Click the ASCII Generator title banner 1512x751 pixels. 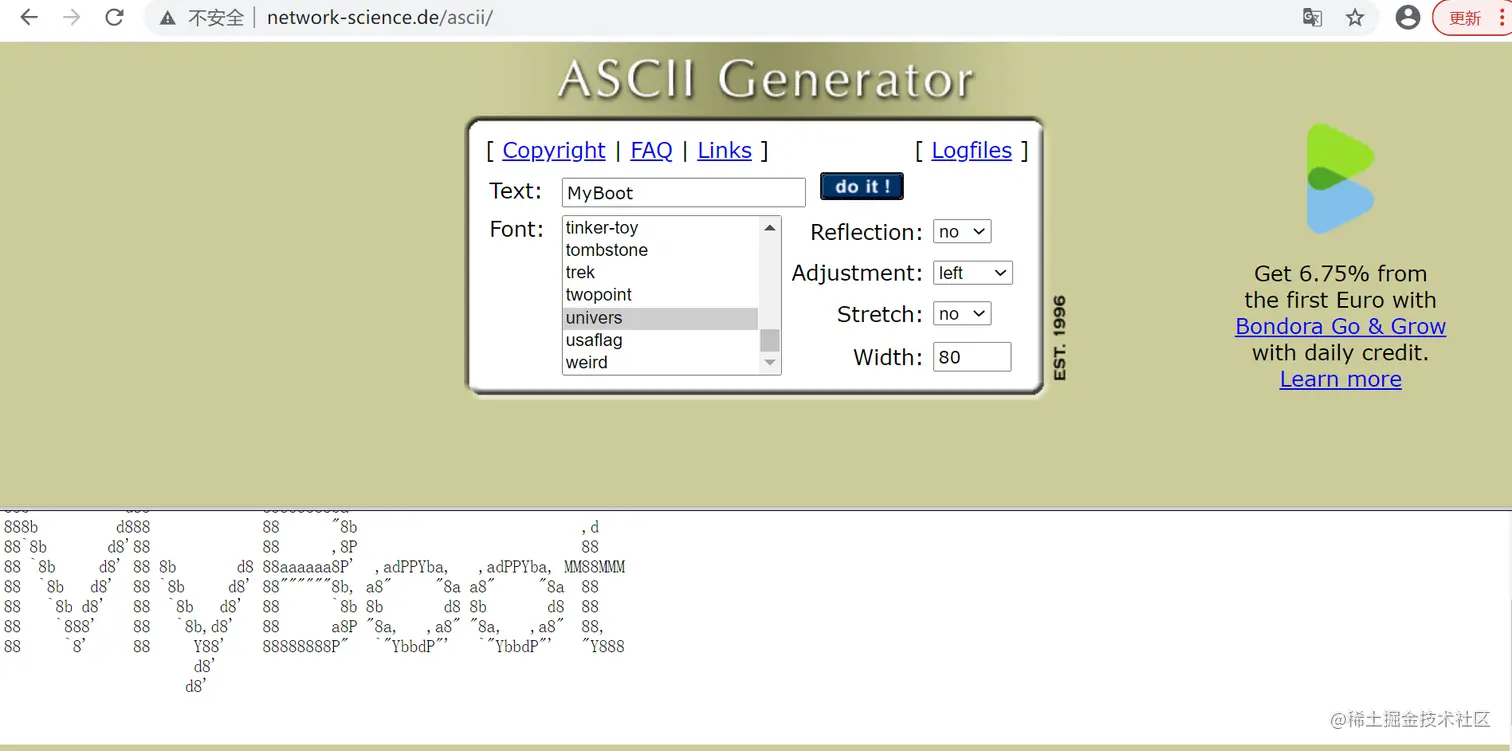(x=765, y=79)
